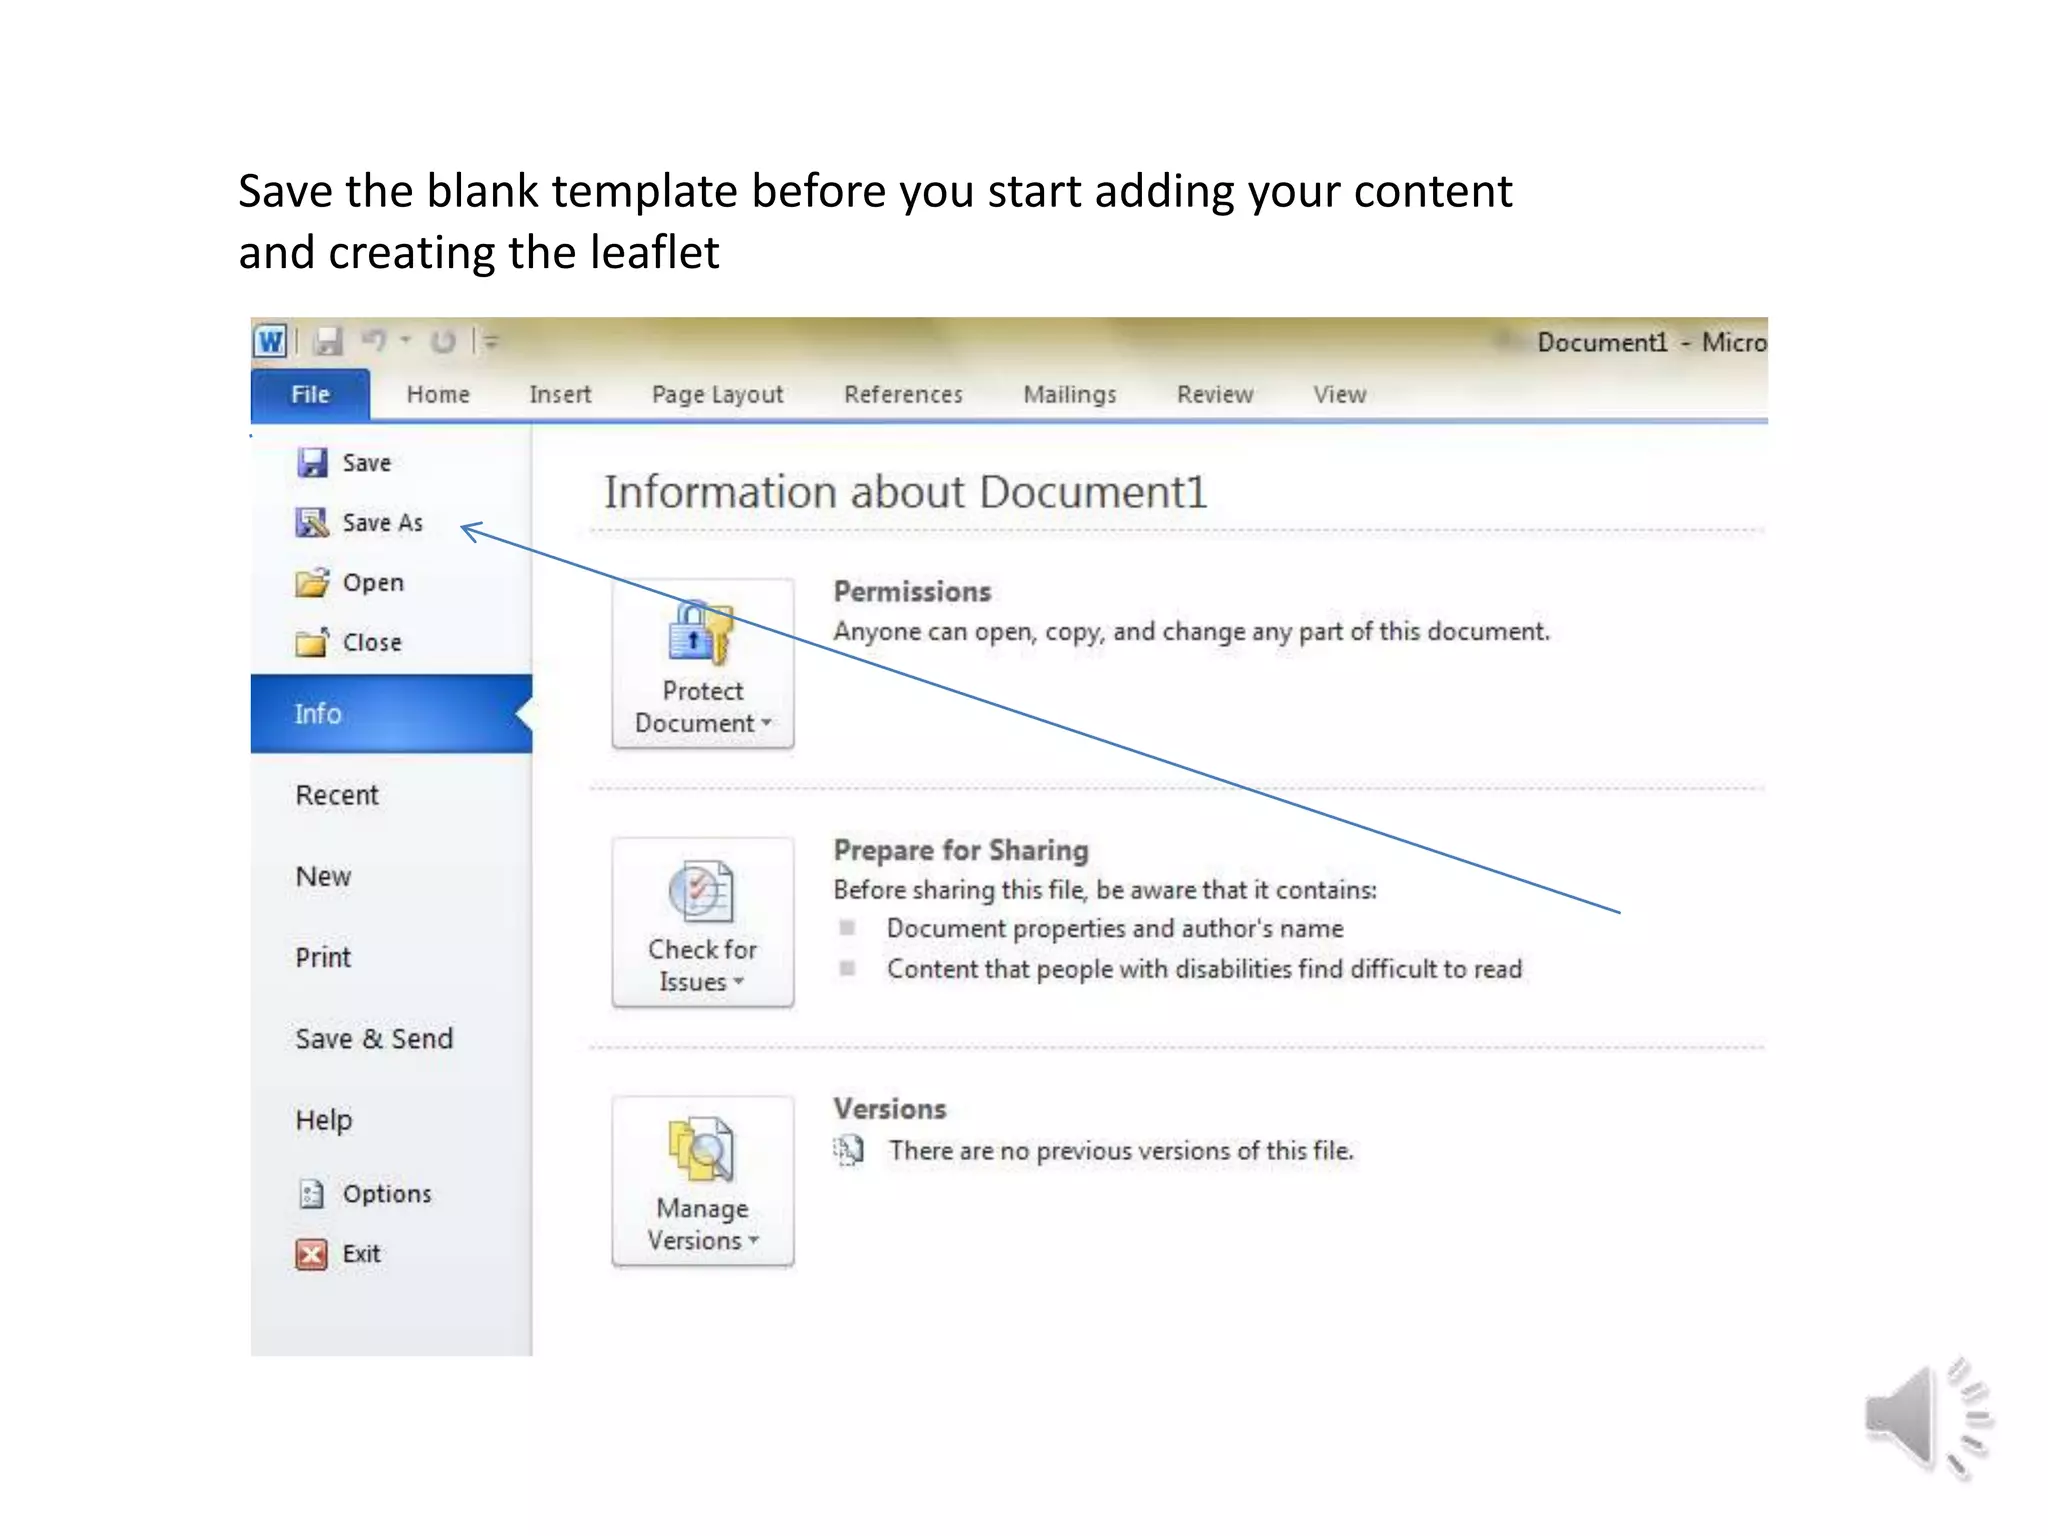
Task: Open the Save & Send section
Action: click(x=374, y=1038)
